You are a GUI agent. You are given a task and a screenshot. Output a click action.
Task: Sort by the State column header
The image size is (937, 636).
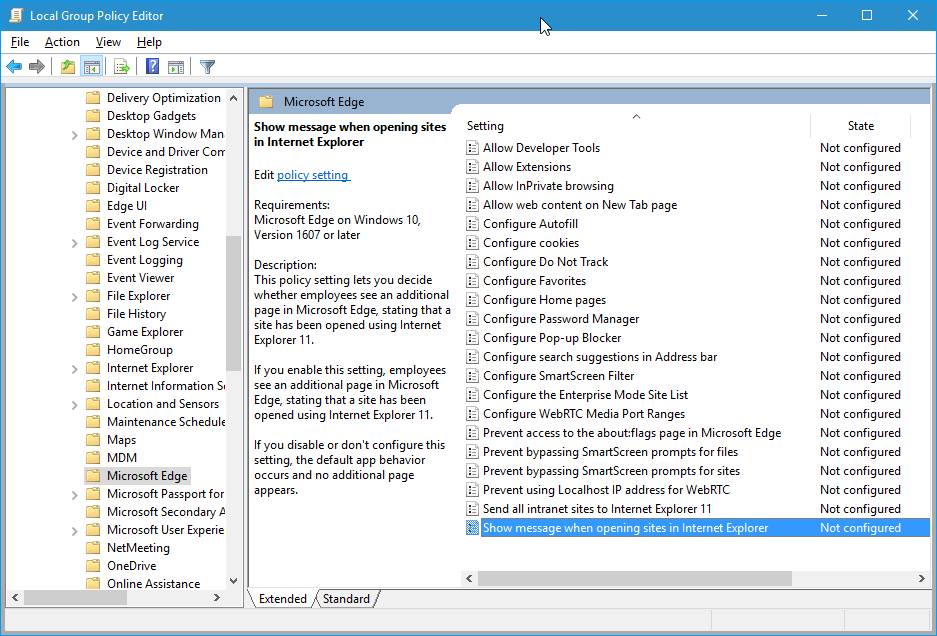click(861, 126)
